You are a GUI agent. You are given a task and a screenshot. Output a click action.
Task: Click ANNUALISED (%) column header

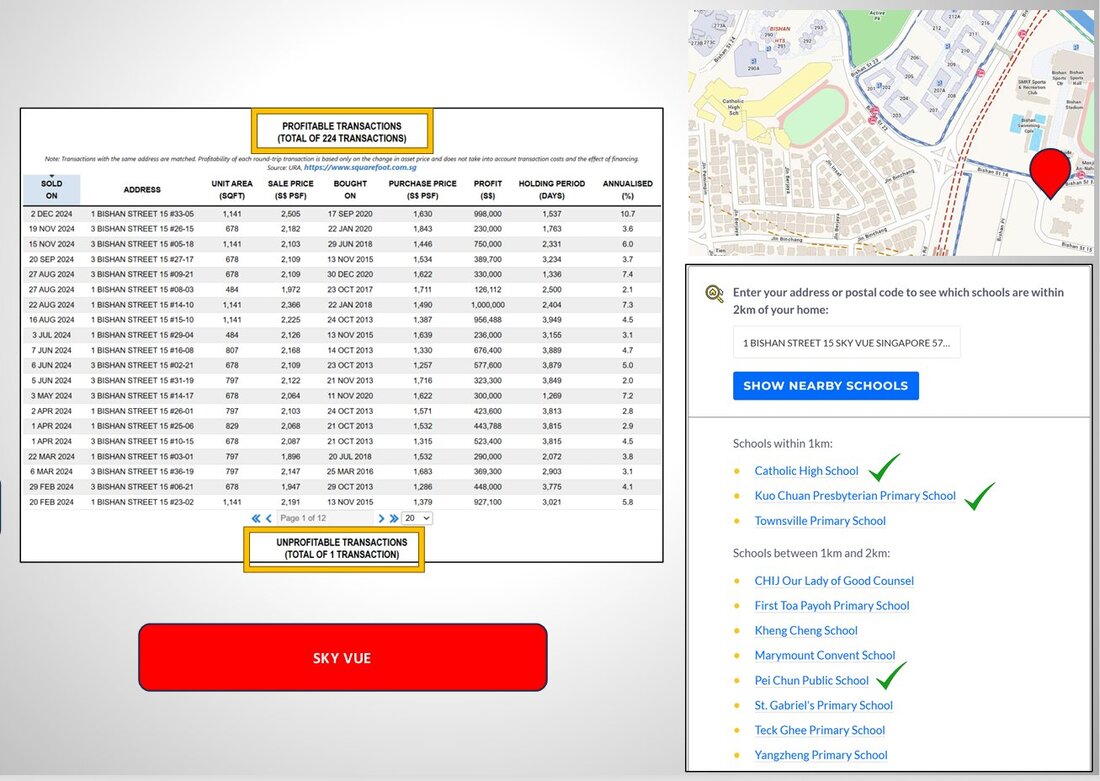627,189
